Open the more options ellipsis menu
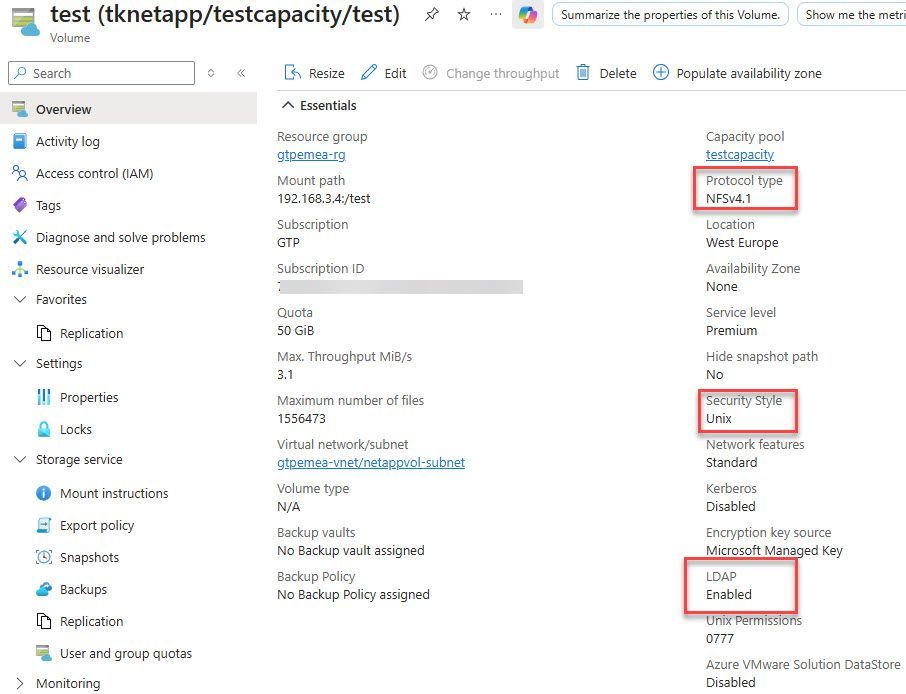 tap(496, 15)
